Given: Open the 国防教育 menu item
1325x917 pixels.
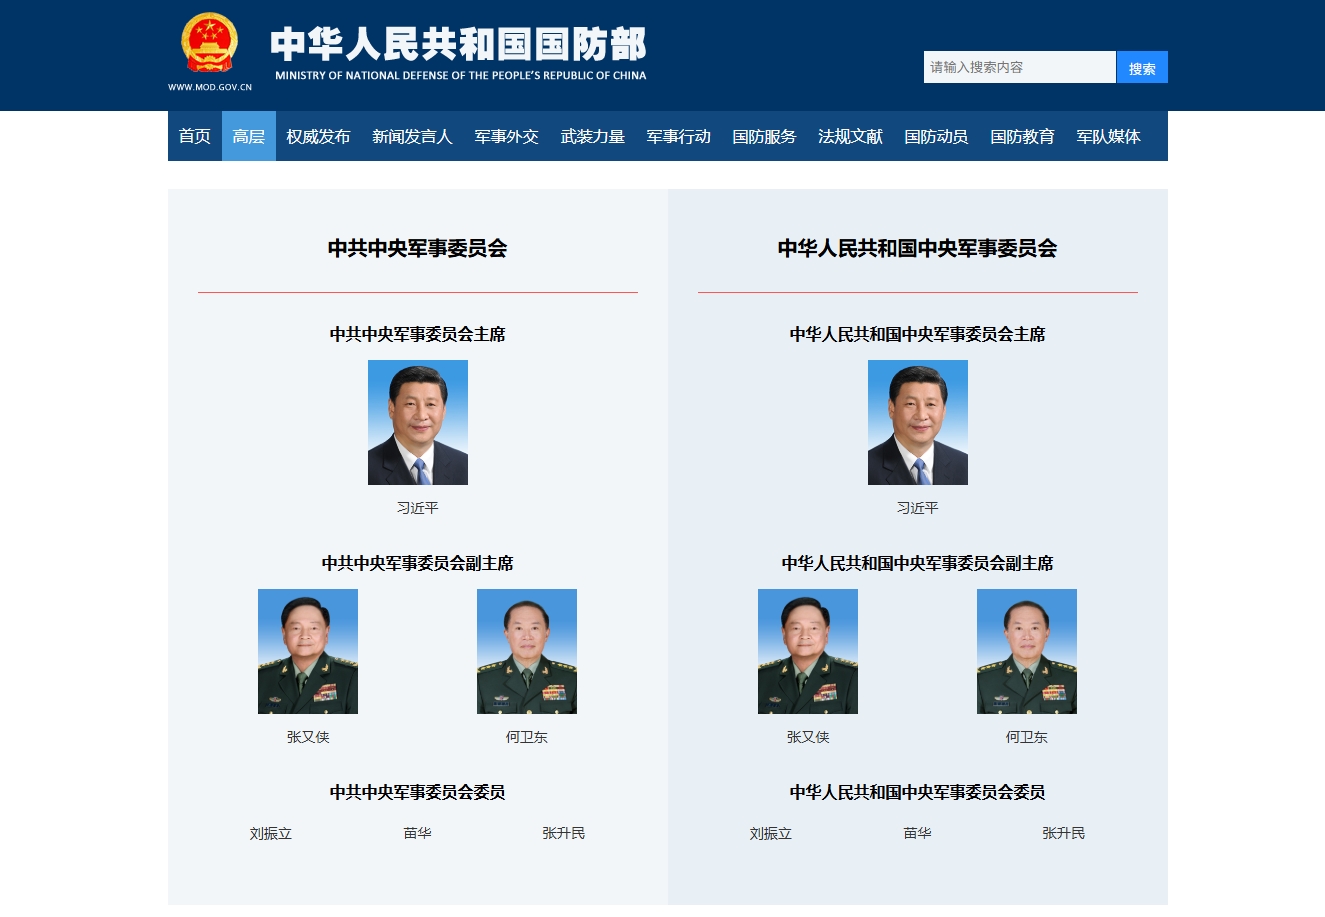Looking at the screenshot, I should click(1022, 136).
